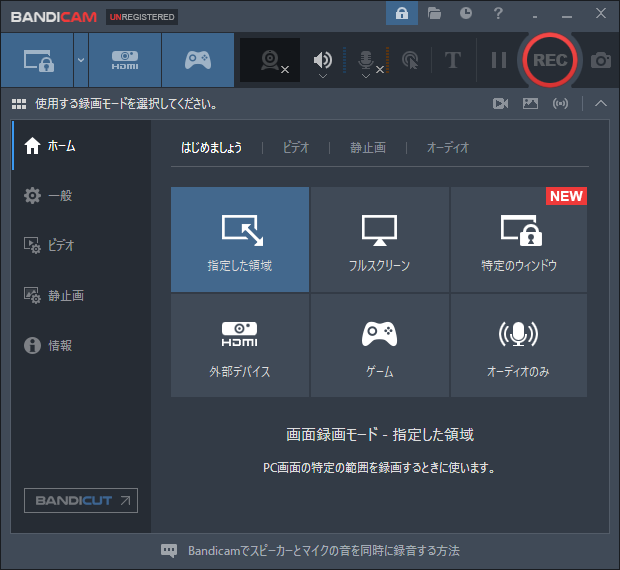Select HDMI device recording mode in toolbar
This screenshot has height=570, width=620.
point(125,60)
